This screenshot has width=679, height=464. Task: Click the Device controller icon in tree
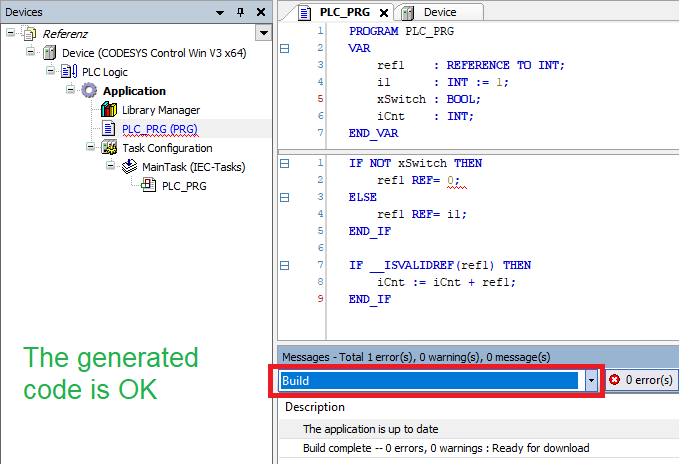(49, 53)
